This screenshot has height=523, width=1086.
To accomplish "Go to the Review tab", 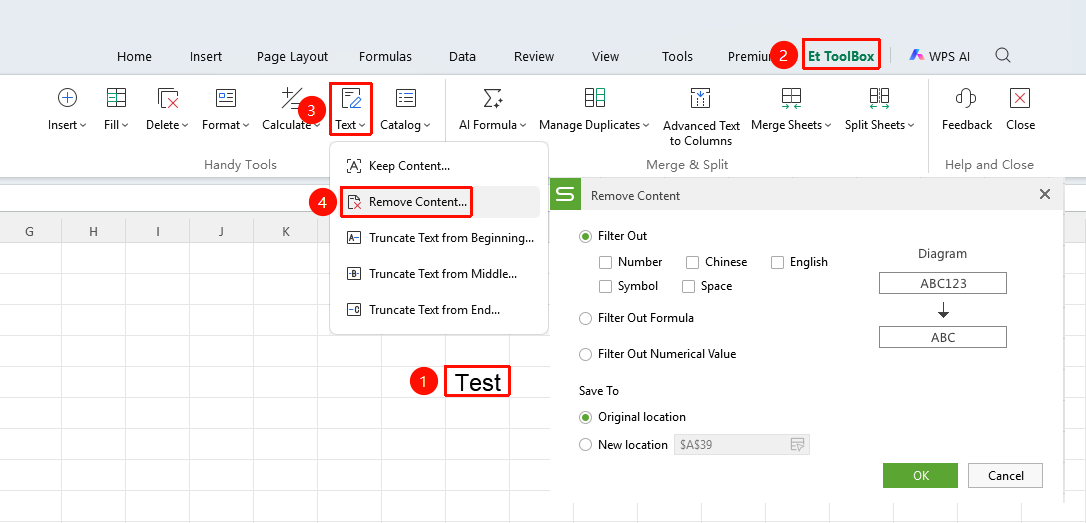I will [x=534, y=57].
